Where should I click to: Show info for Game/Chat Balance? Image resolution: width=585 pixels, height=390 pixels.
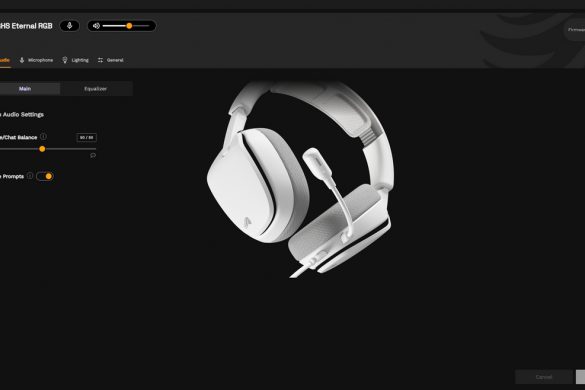point(43,137)
